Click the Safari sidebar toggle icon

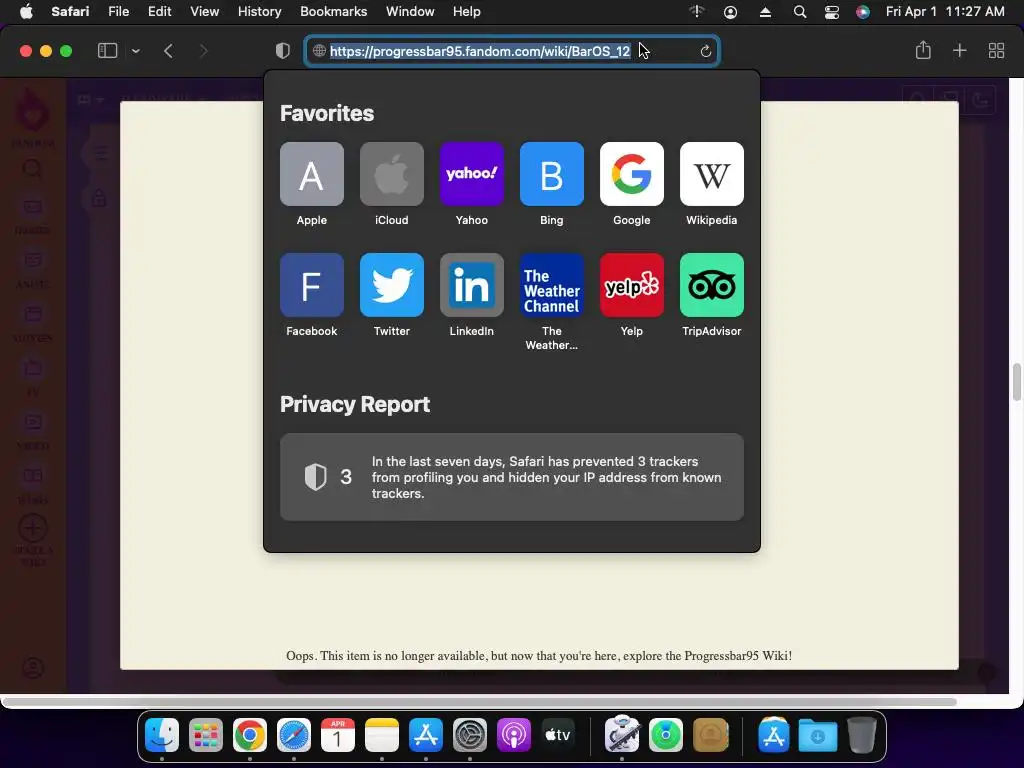(x=107, y=51)
